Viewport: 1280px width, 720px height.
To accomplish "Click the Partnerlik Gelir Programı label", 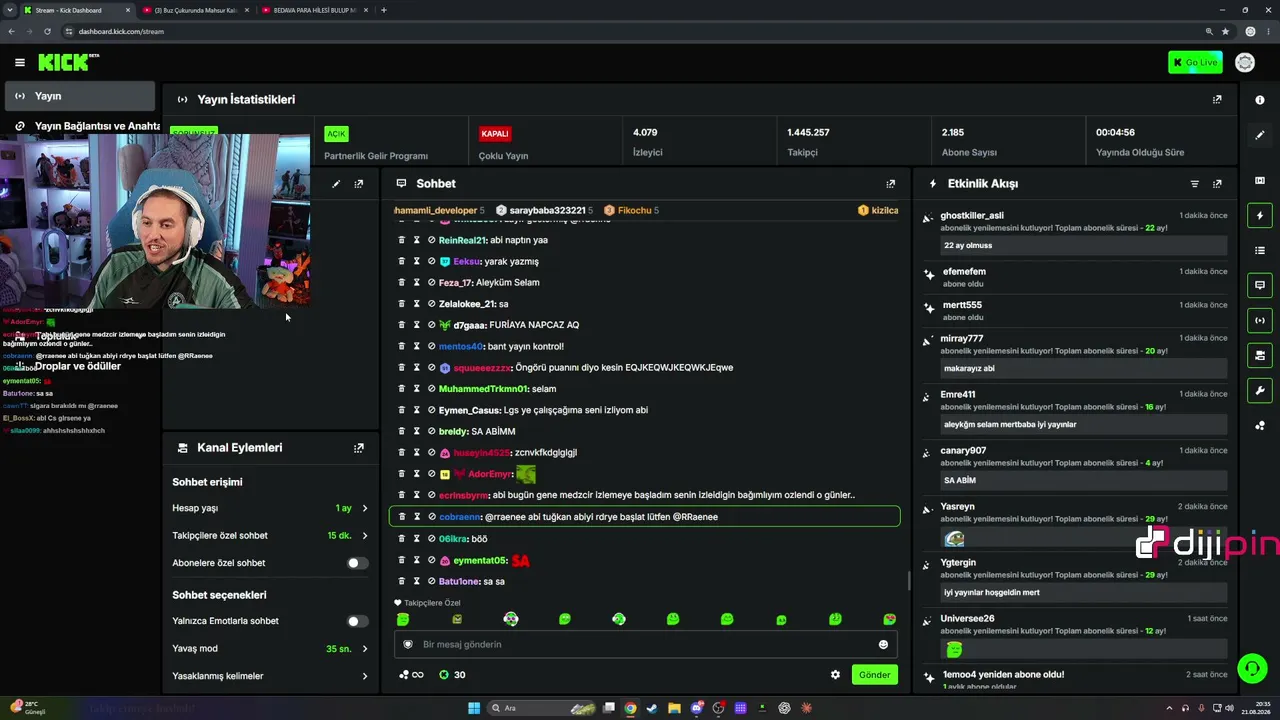I will [x=376, y=156].
